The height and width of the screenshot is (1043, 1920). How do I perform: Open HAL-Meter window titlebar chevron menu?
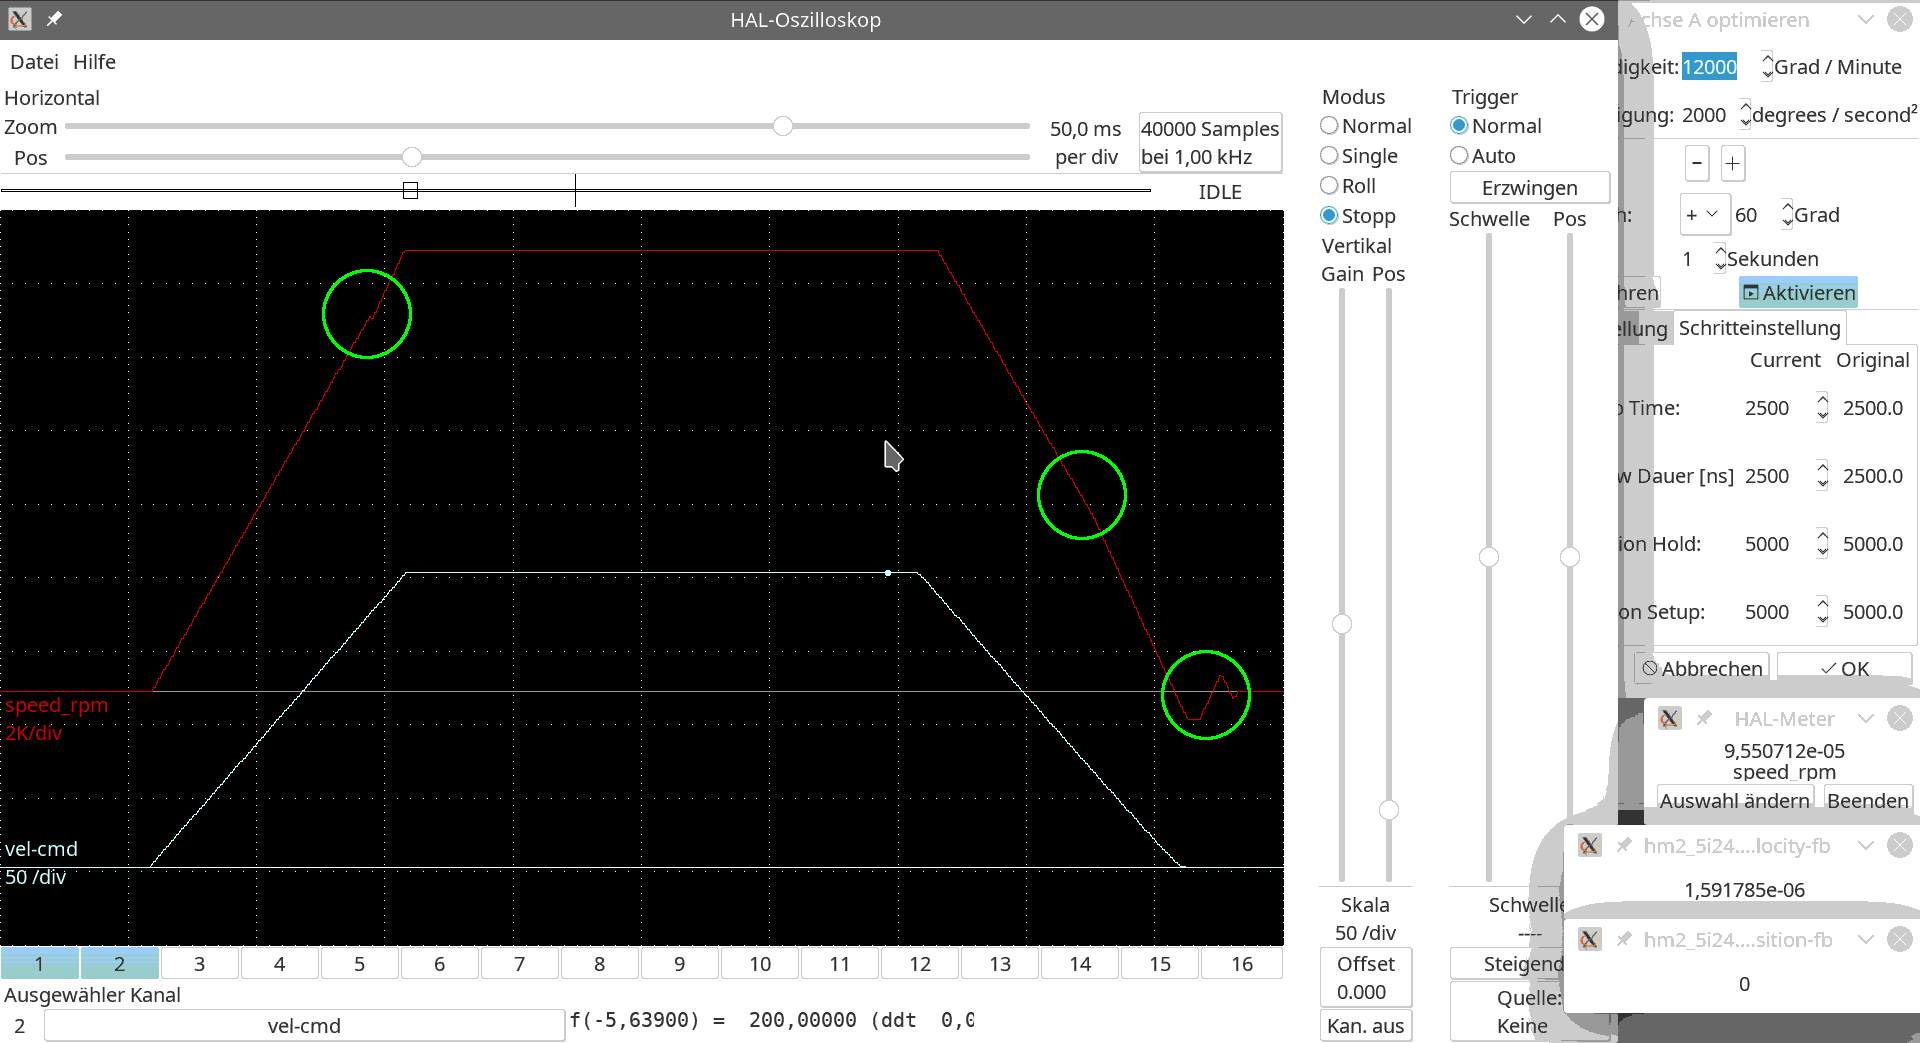pyautogui.click(x=1866, y=718)
